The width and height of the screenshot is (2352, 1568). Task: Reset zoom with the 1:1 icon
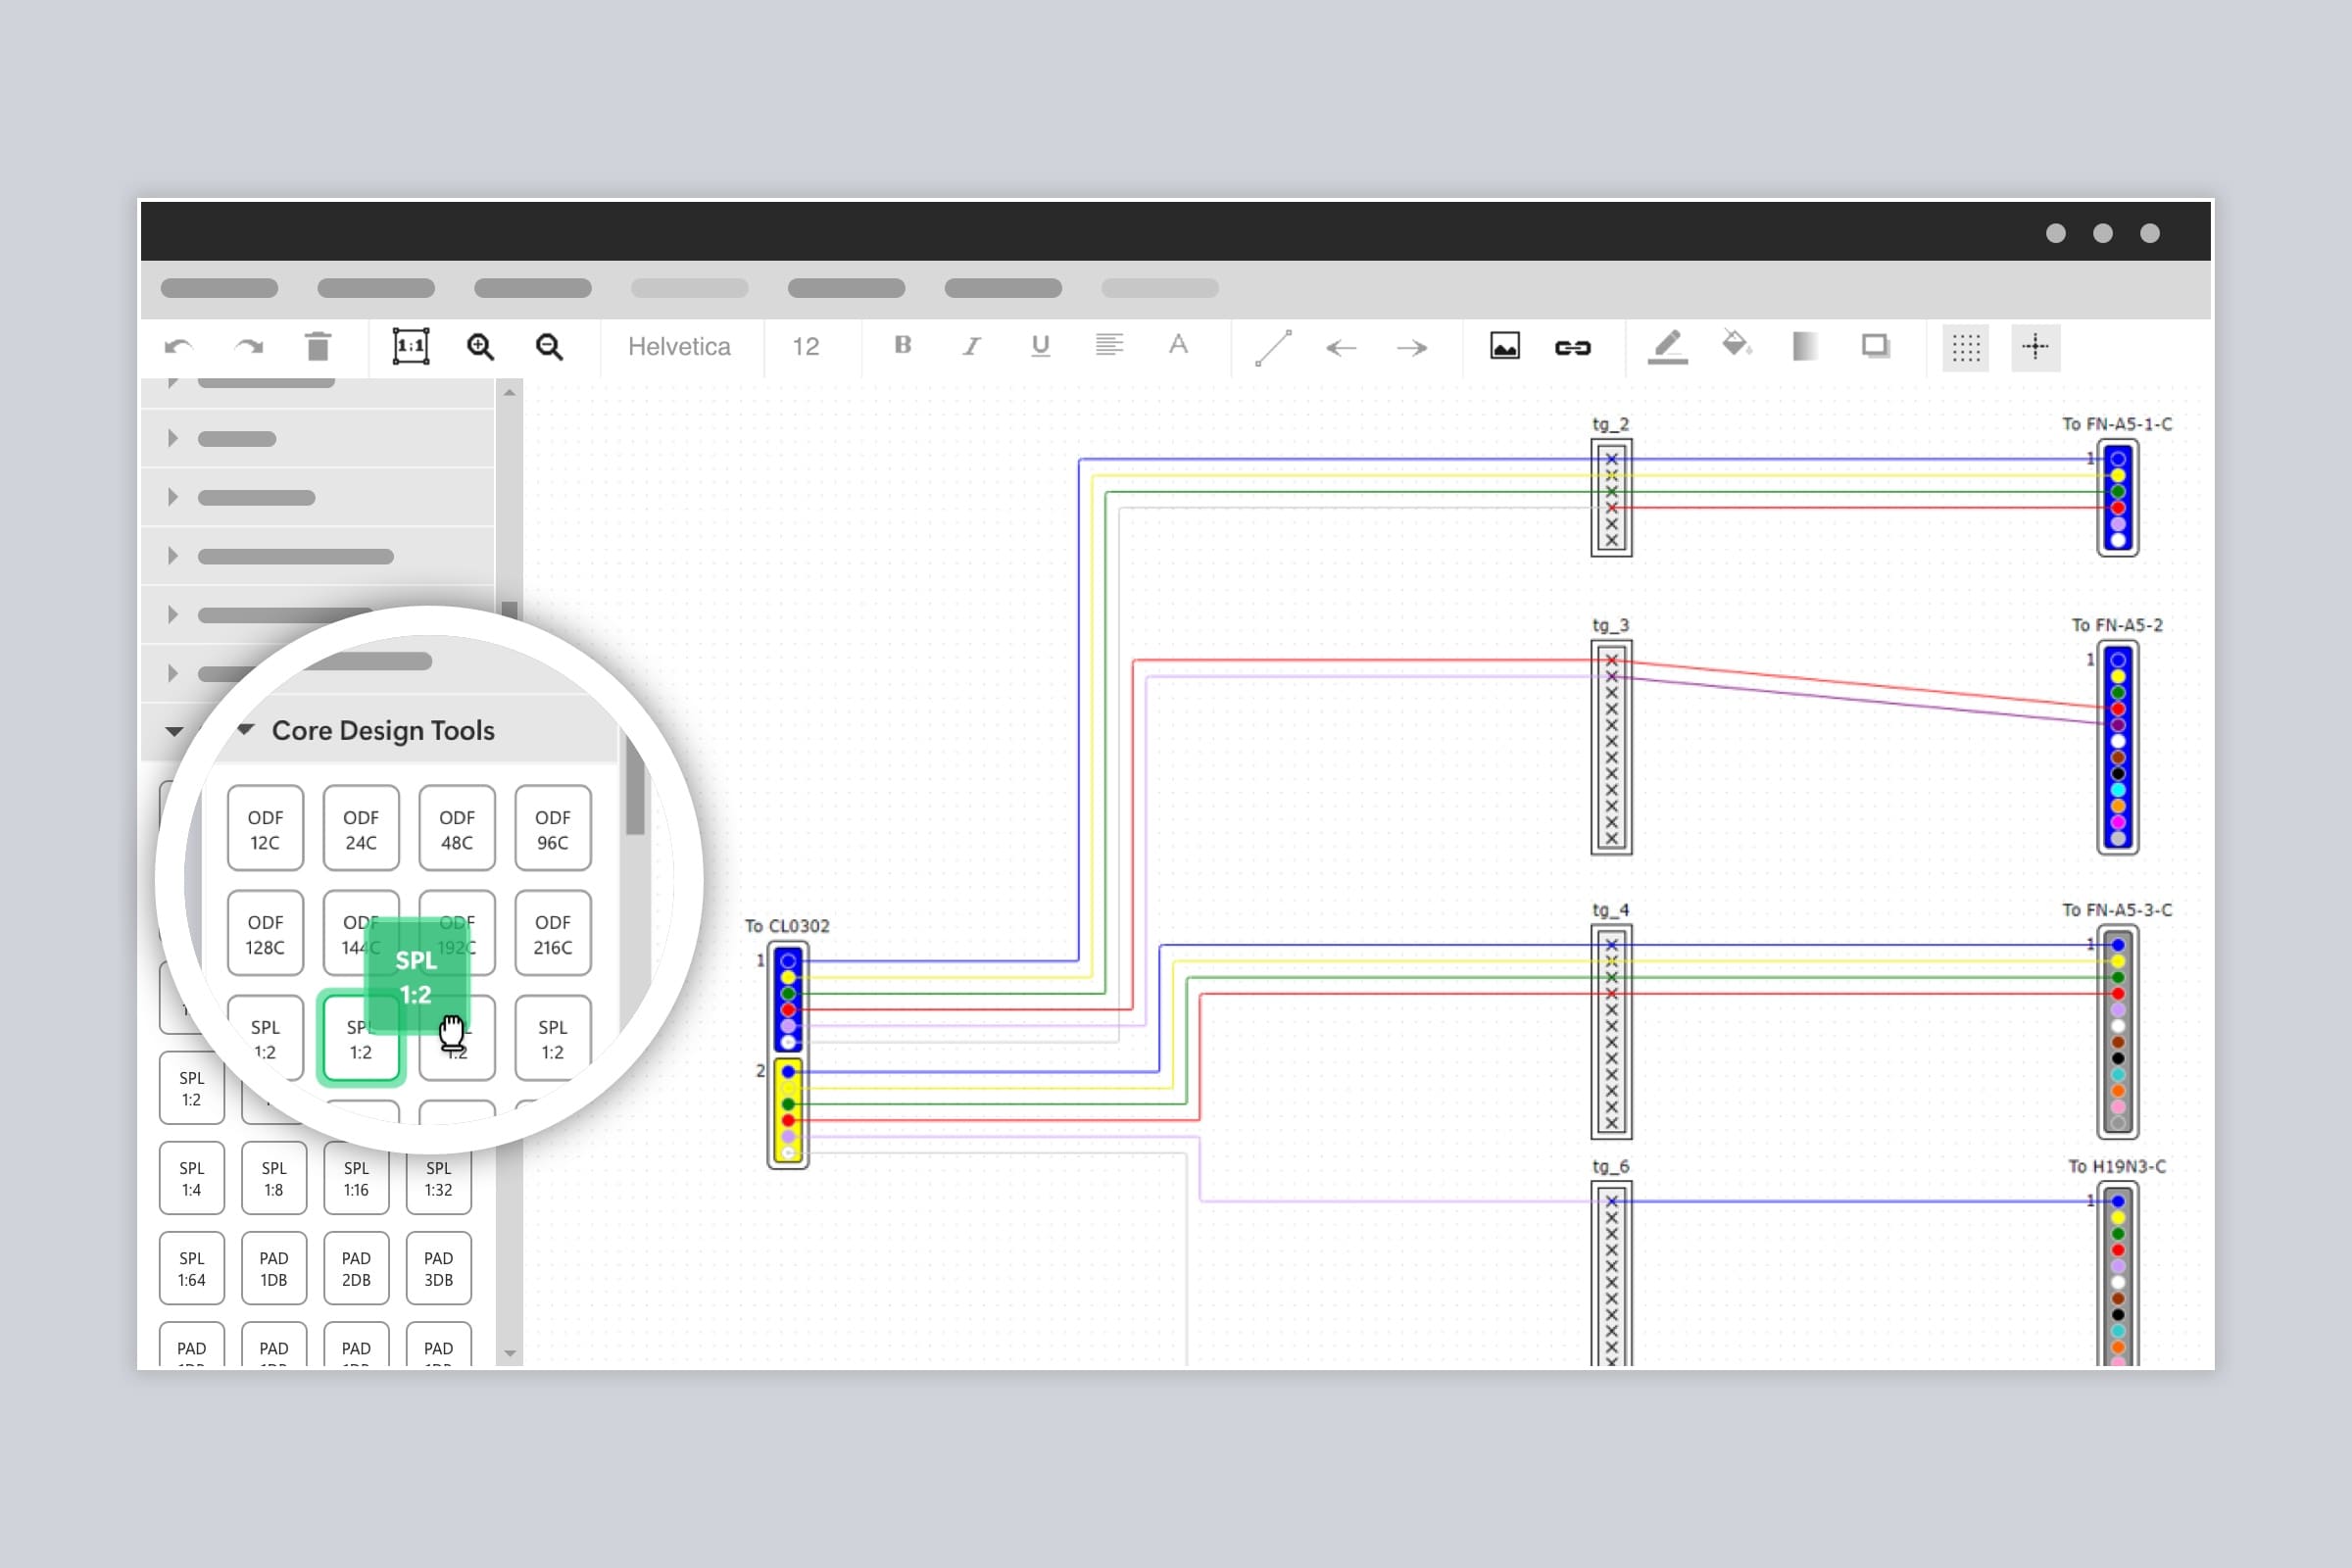[411, 346]
